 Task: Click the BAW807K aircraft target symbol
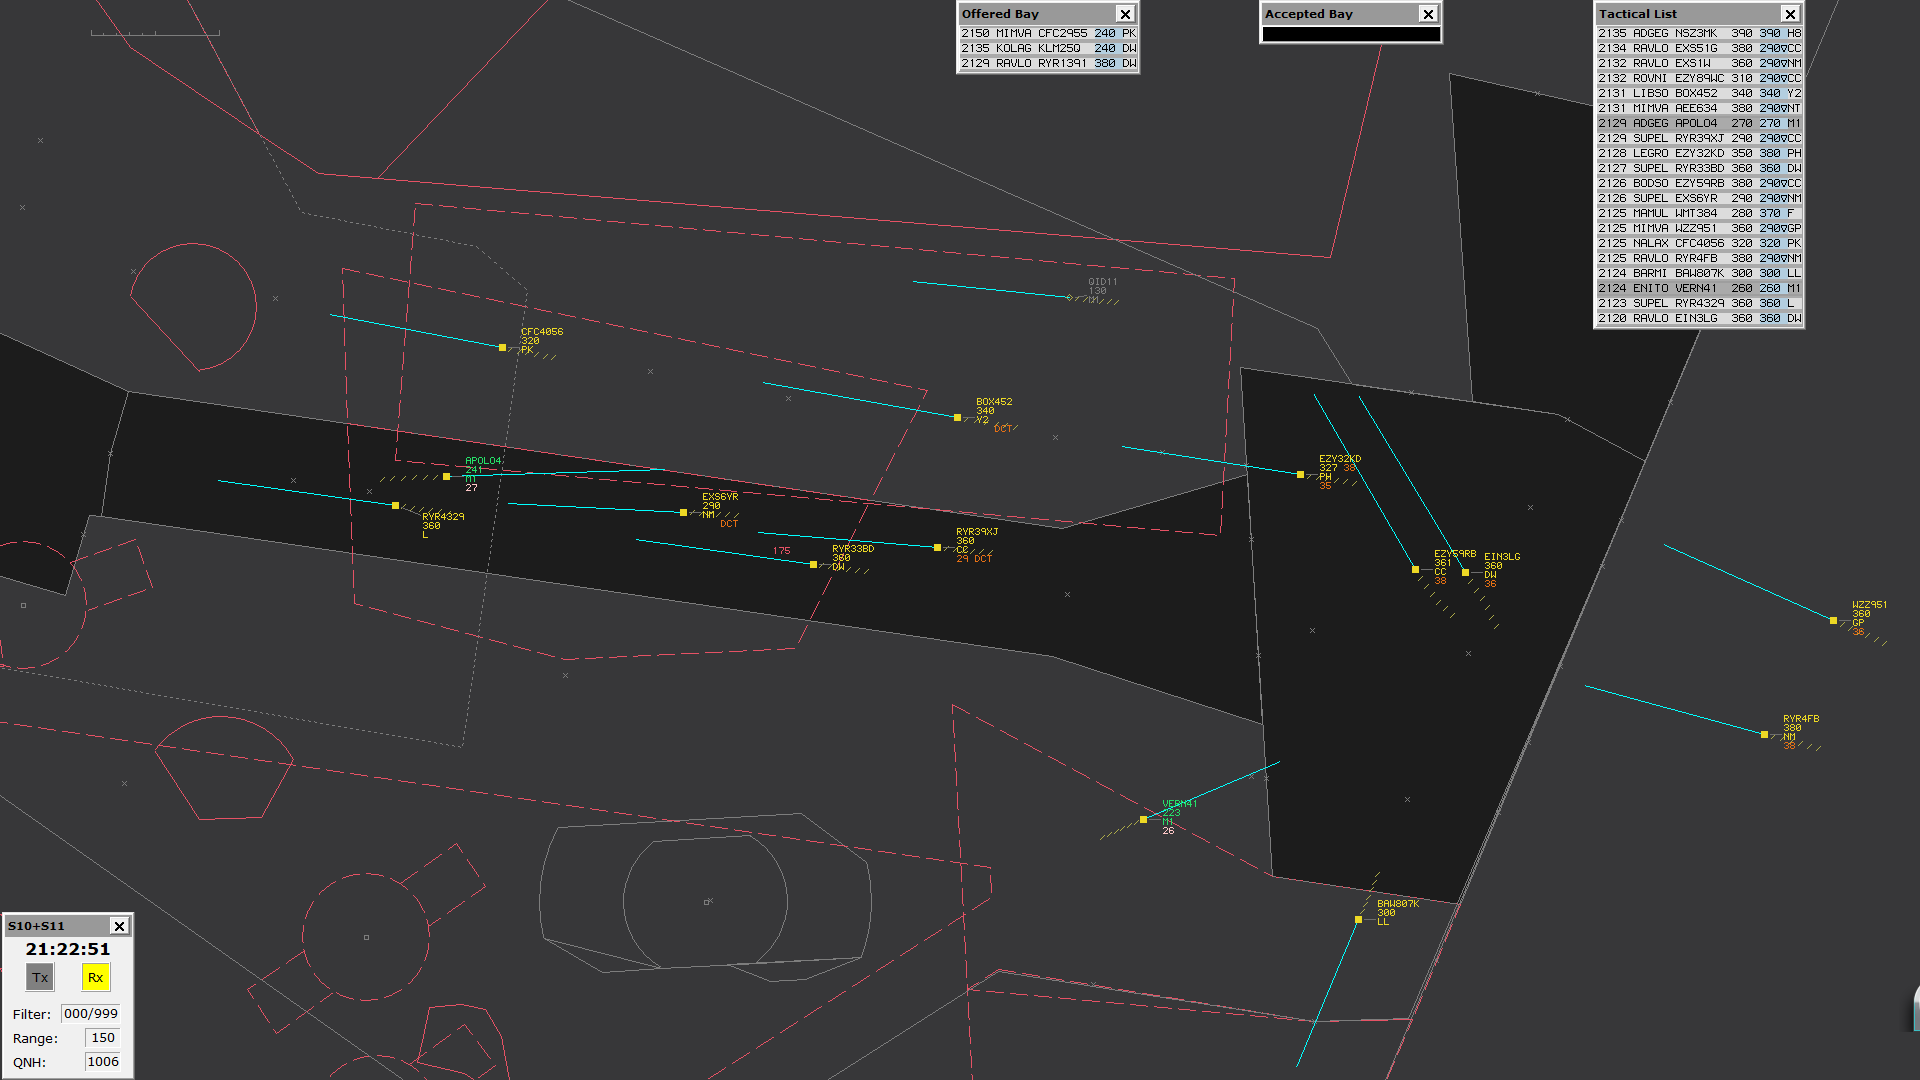[1358, 920]
